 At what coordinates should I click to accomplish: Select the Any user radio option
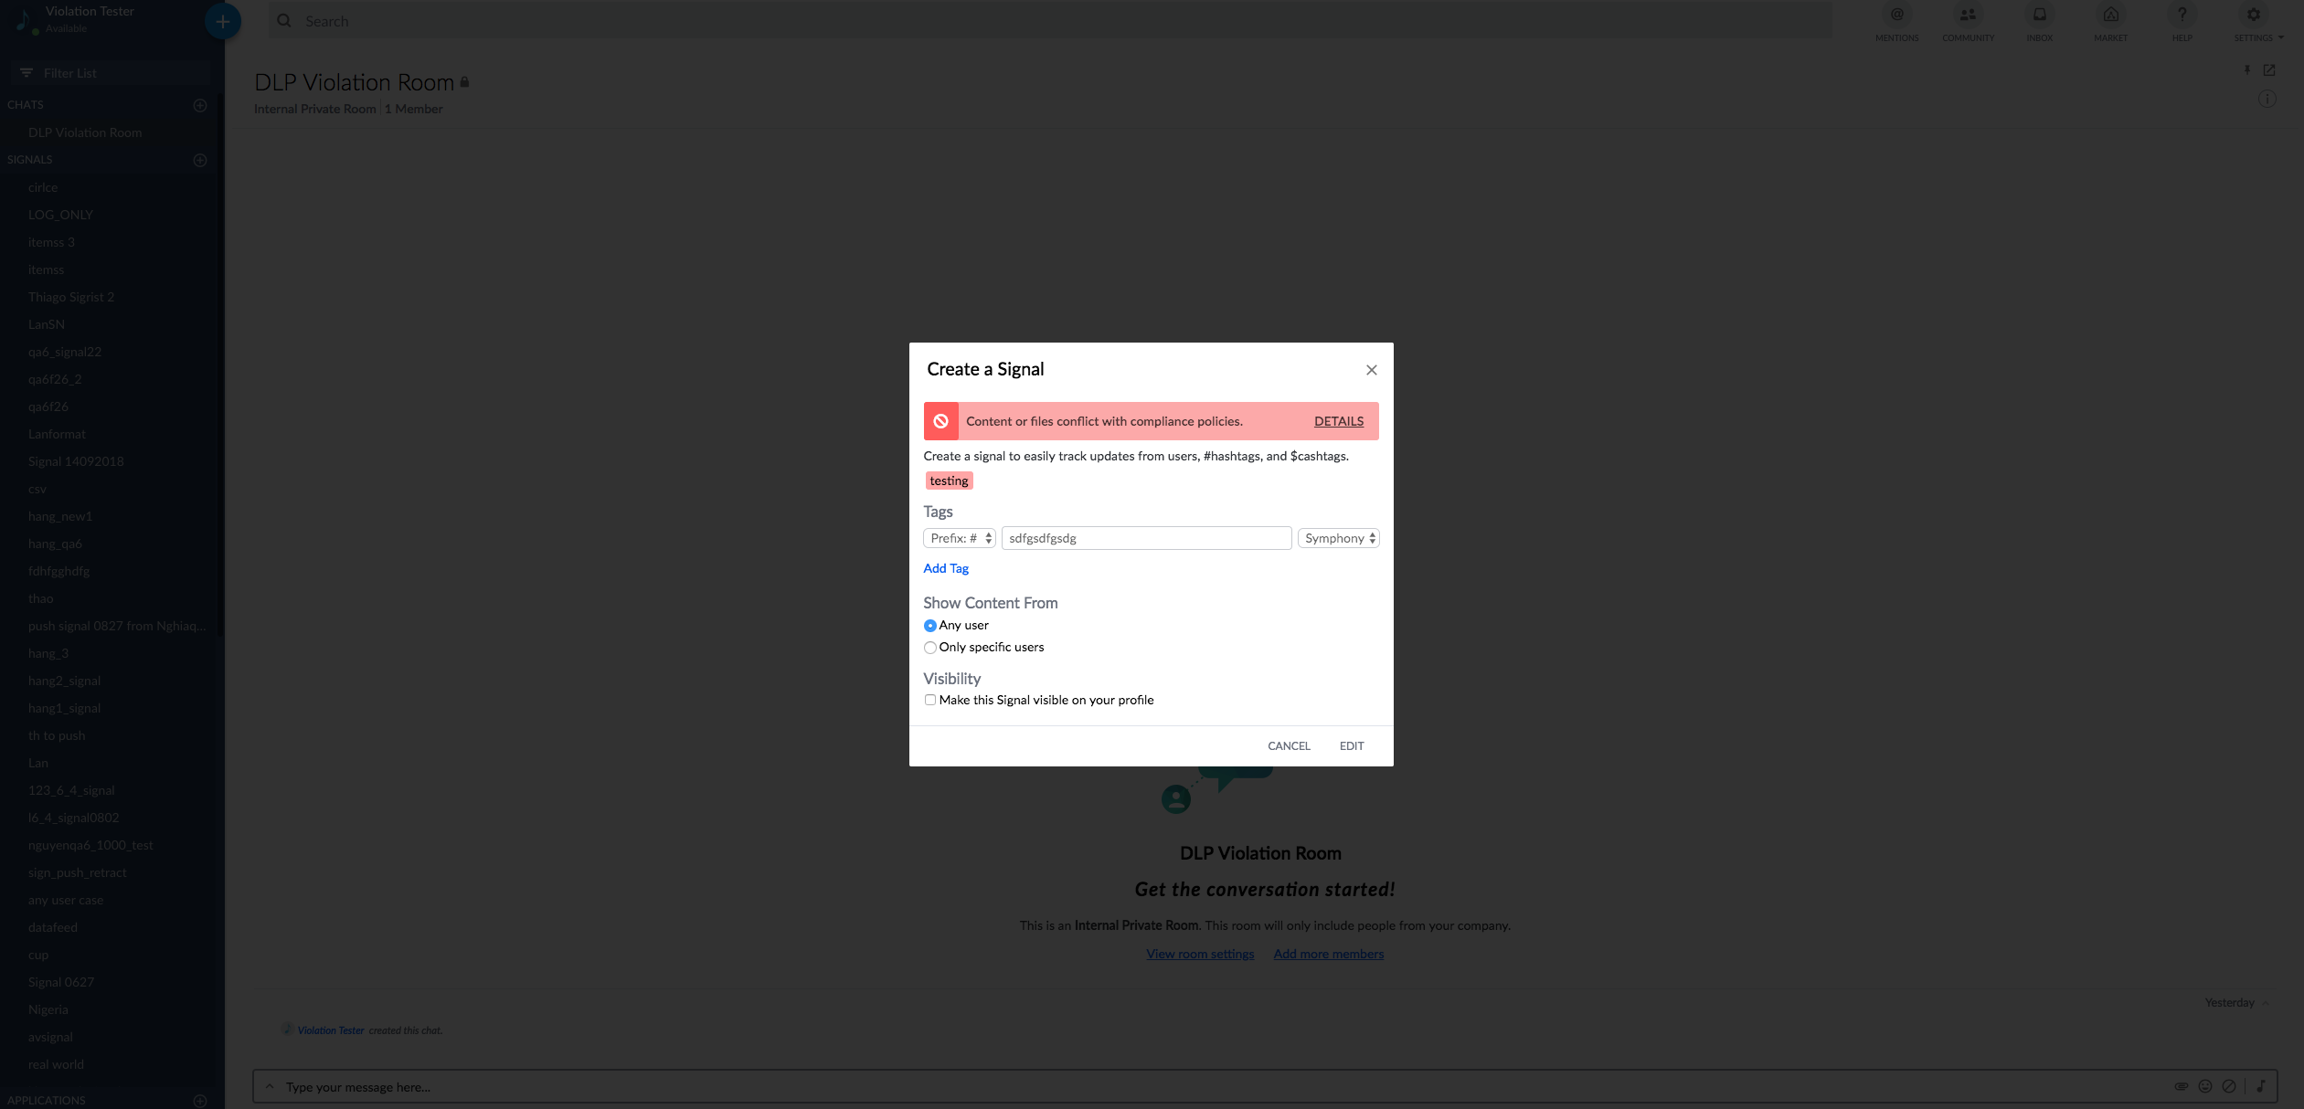click(x=930, y=626)
